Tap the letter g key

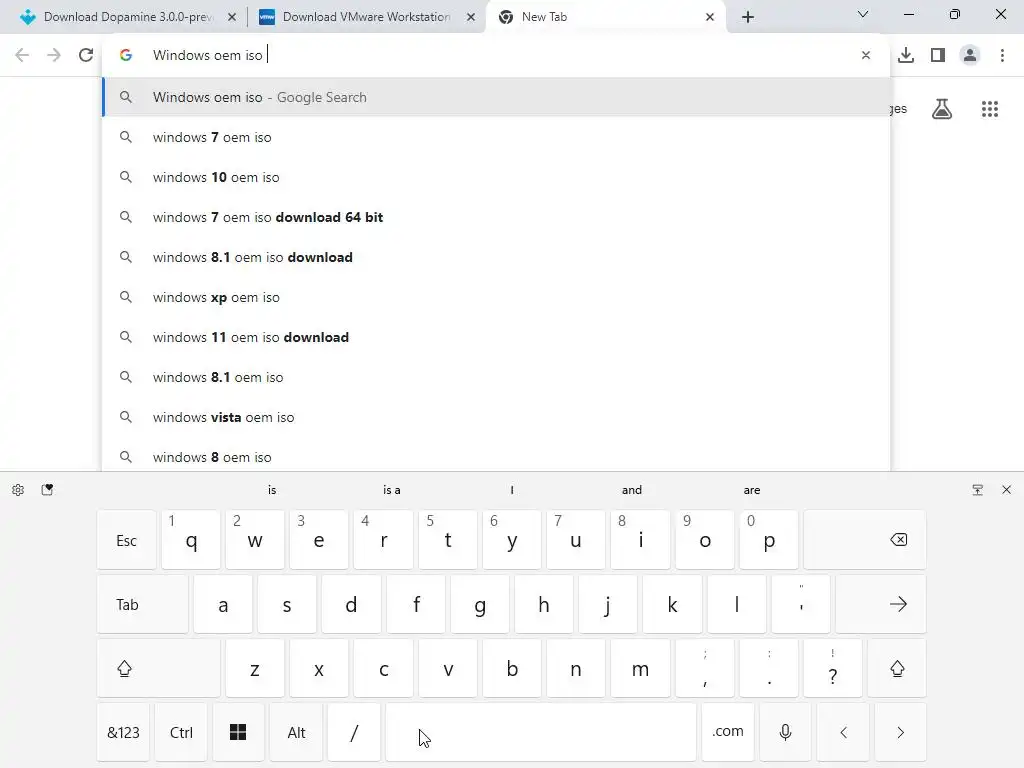(x=480, y=604)
